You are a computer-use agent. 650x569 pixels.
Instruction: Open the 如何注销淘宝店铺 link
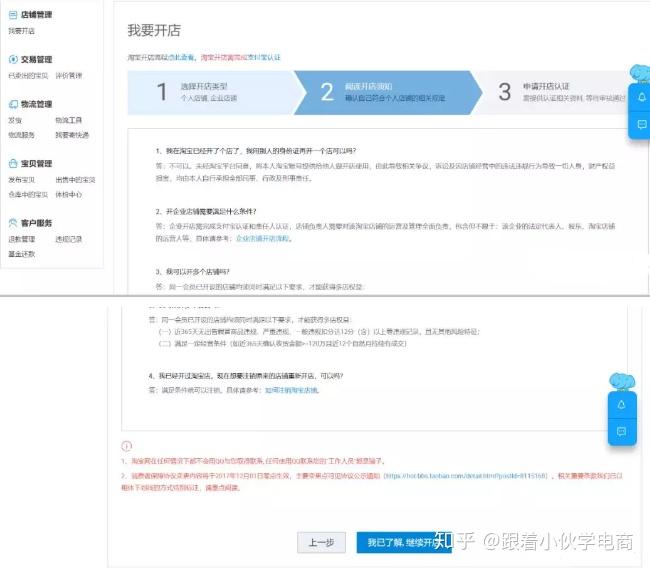click(291, 390)
